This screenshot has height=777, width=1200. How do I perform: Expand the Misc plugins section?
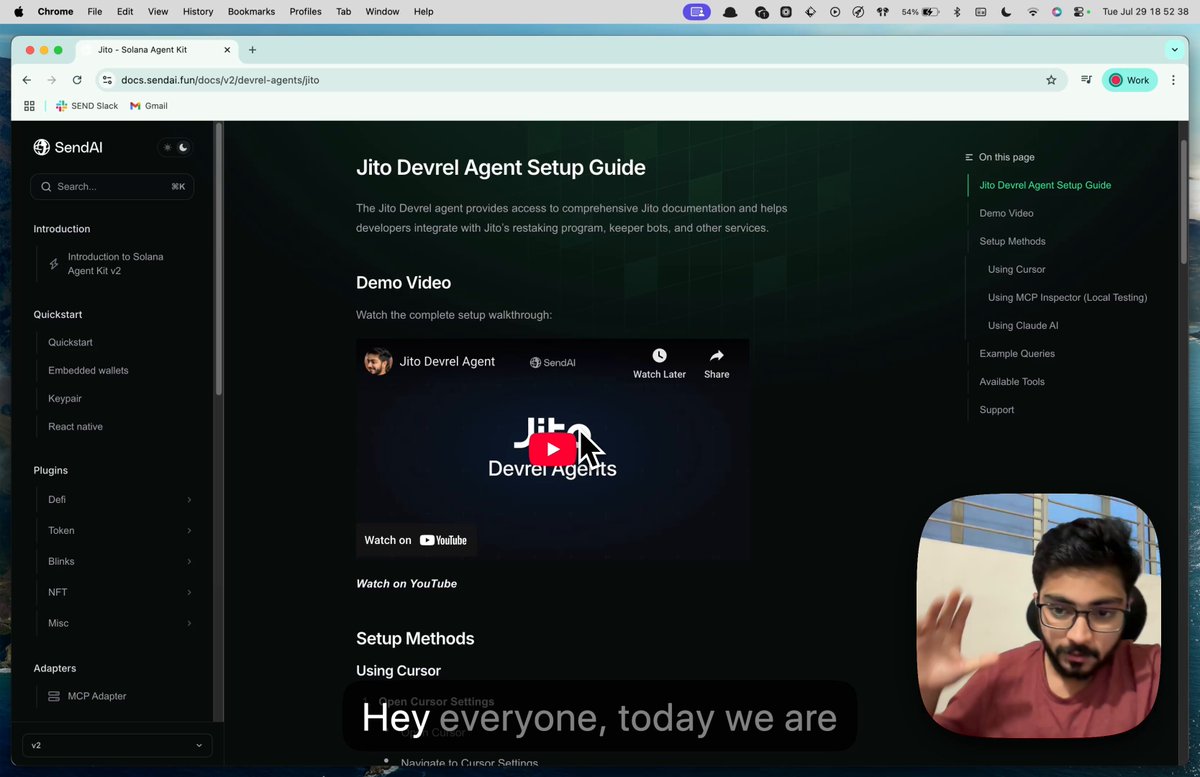120,623
